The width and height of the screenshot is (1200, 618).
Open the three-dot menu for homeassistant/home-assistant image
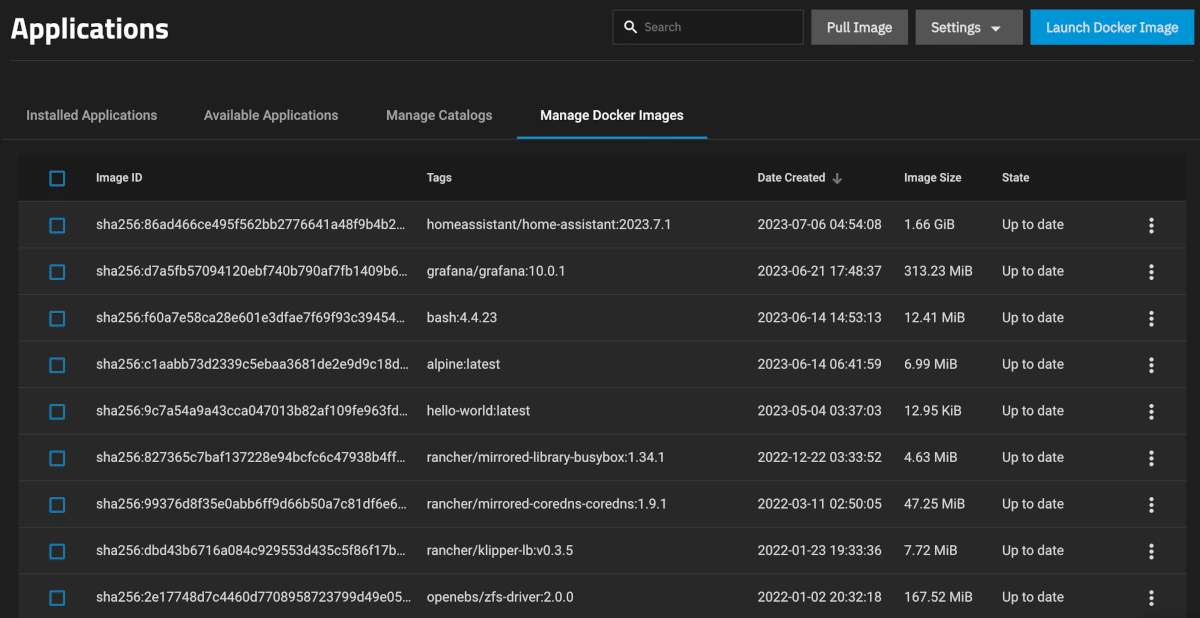(x=1151, y=225)
